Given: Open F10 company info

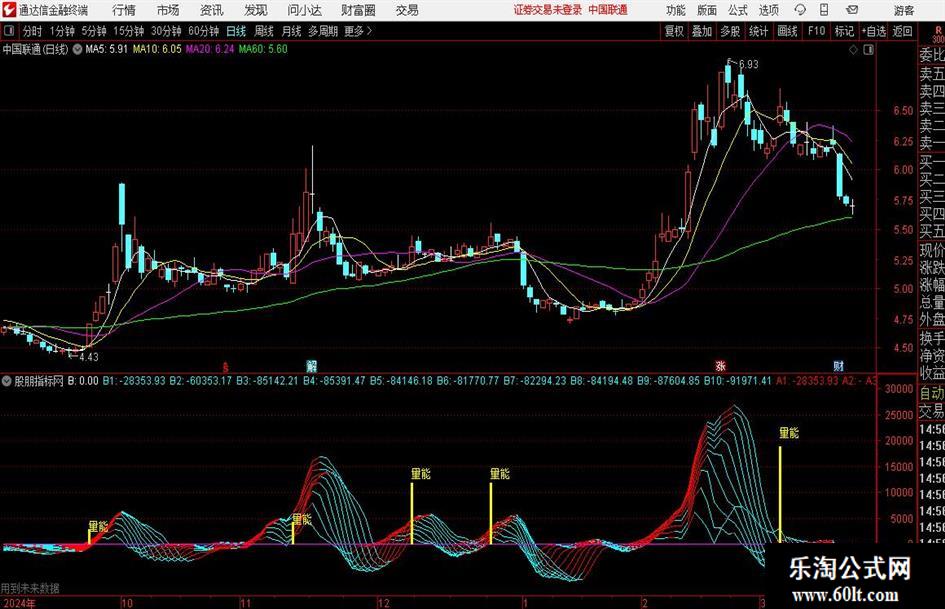Looking at the screenshot, I should 817,31.
